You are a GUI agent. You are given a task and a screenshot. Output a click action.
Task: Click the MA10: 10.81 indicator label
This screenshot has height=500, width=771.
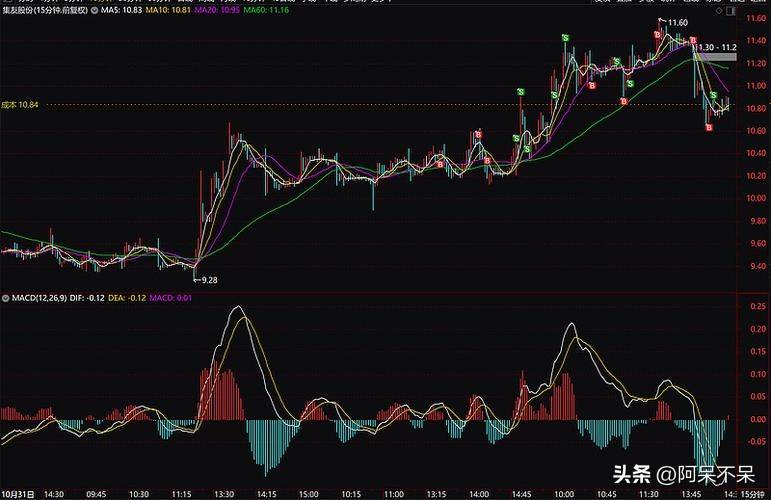(x=168, y=10)
